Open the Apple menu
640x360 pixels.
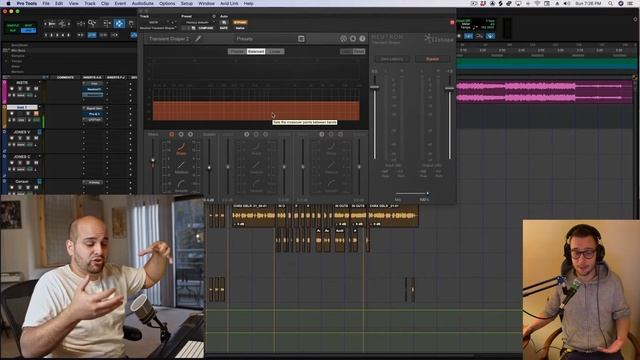point(8,3)
